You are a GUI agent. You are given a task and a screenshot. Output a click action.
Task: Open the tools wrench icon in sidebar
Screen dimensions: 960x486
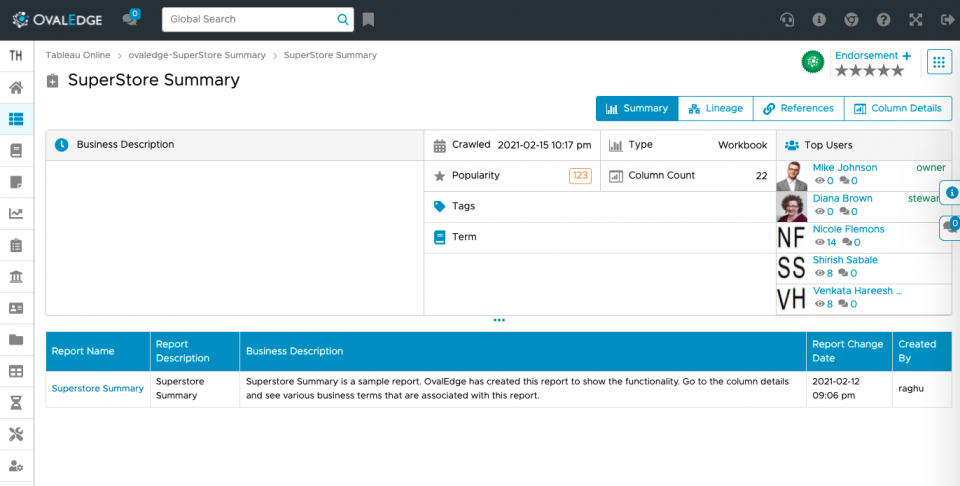16,435
